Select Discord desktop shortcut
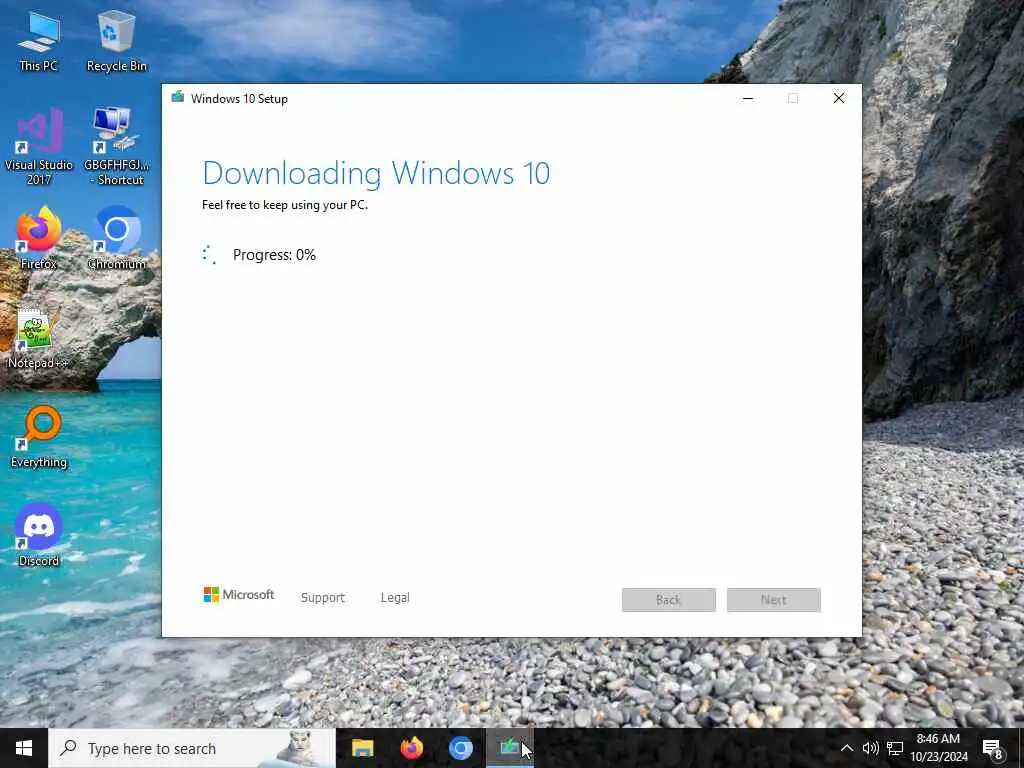 click(x=39, y=535)
